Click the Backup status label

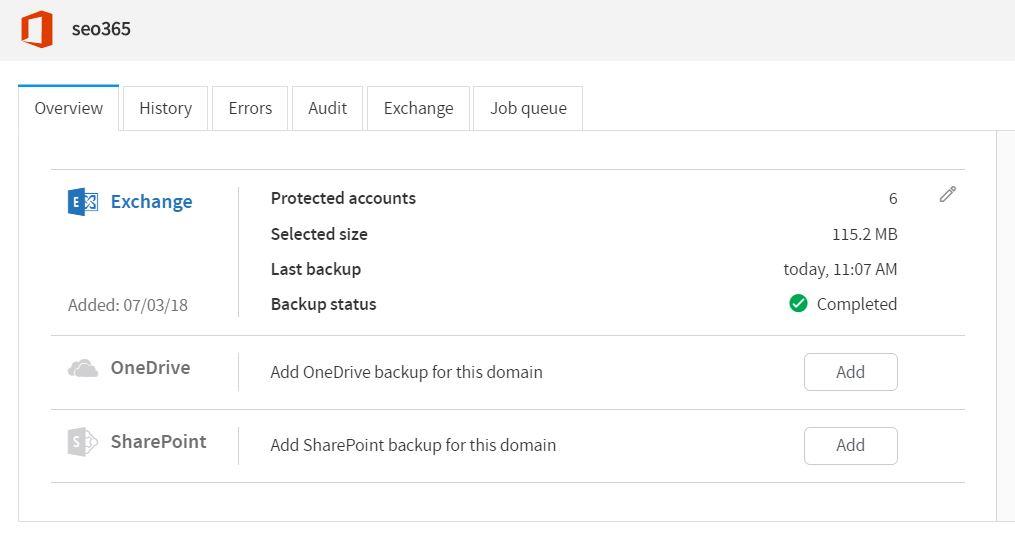pyautogui.click(x=324, y=304)
